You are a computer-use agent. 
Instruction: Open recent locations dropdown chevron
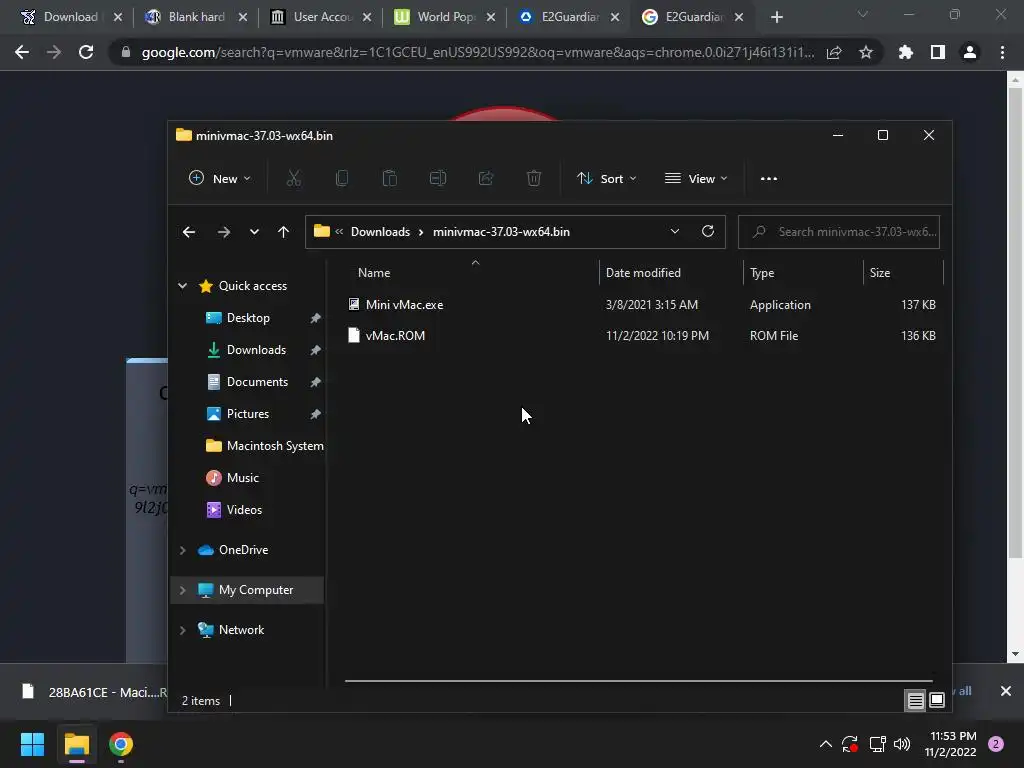(x=254, y=232)
